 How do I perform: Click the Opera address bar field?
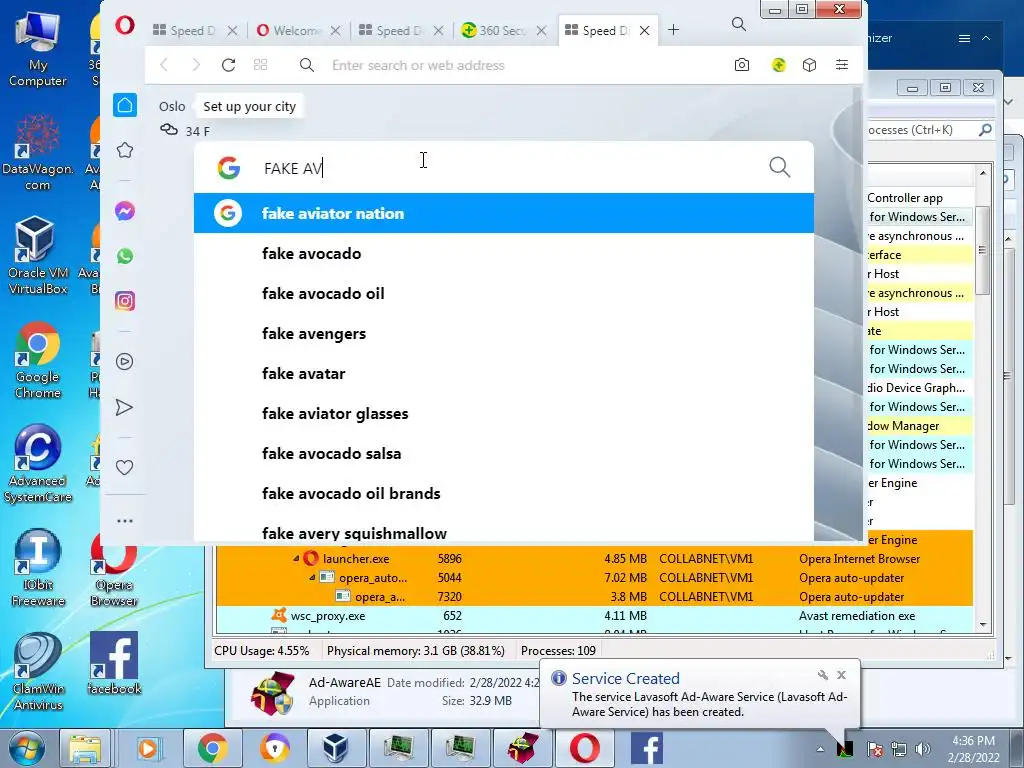pyautogui.click(x=522, y=65)
